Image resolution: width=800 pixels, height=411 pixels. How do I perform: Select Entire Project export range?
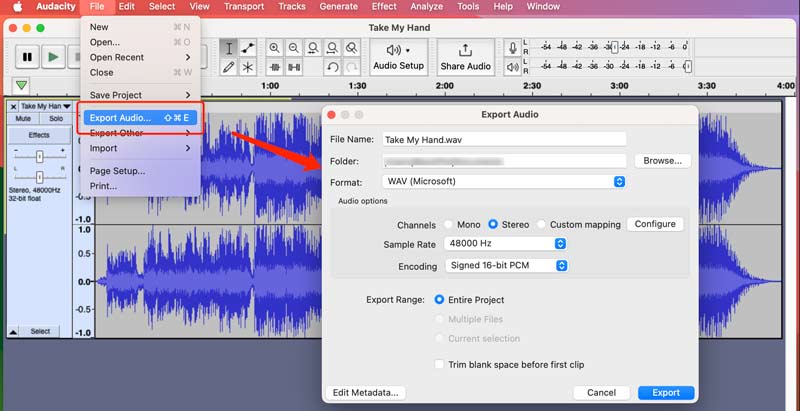pos(439,300)
